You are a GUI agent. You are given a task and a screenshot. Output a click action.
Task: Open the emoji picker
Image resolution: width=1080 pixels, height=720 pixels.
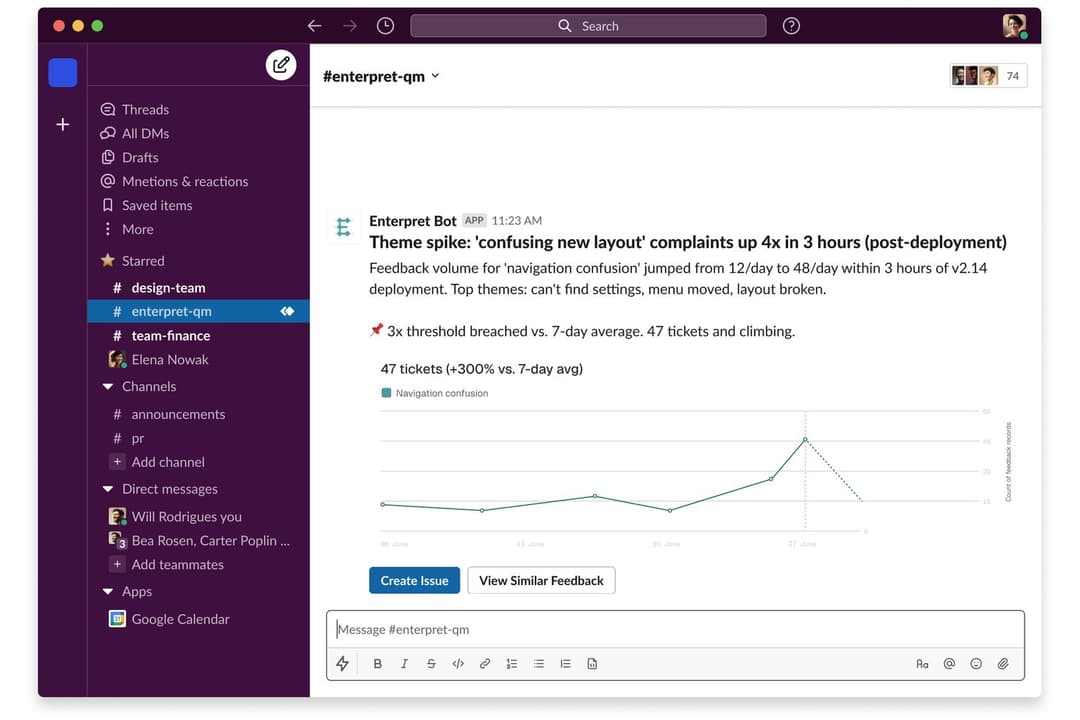point(976,664)
